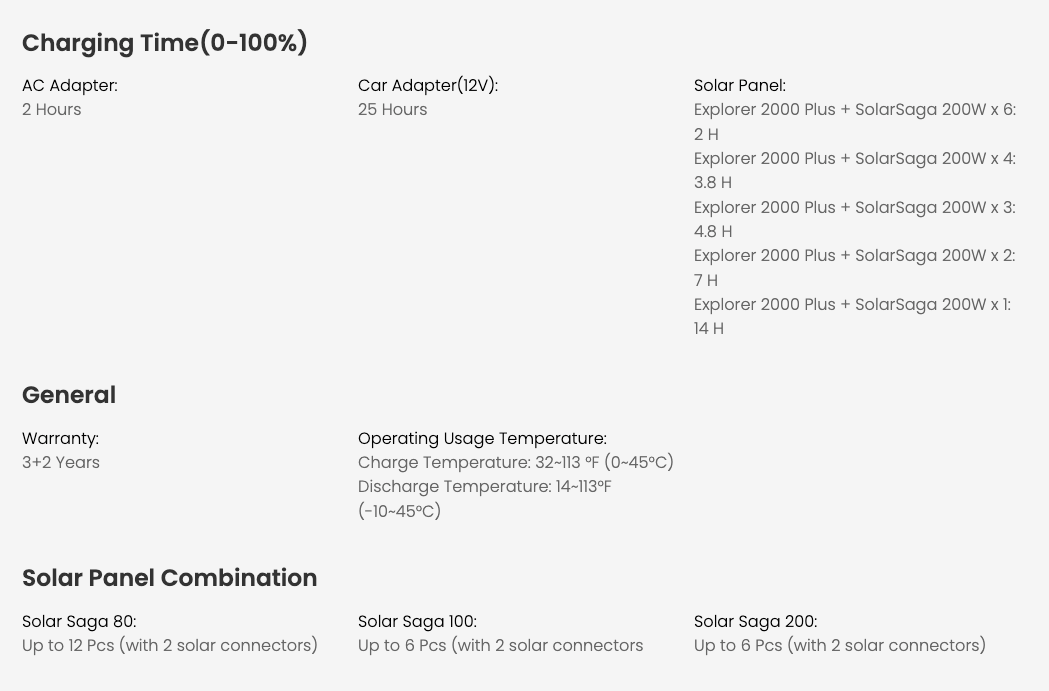Image resolution: width=1049 pixels, height=691 pixels.
Task: Click the 25 Hours charging value
Action: (x=392, y=110)
